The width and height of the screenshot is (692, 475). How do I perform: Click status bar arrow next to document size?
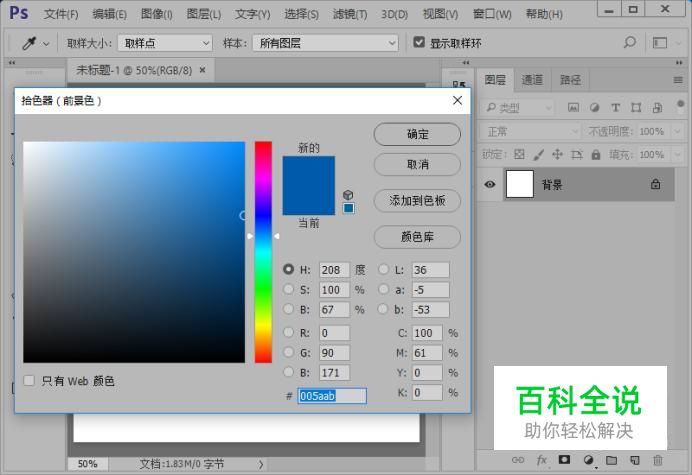(261, 464)
